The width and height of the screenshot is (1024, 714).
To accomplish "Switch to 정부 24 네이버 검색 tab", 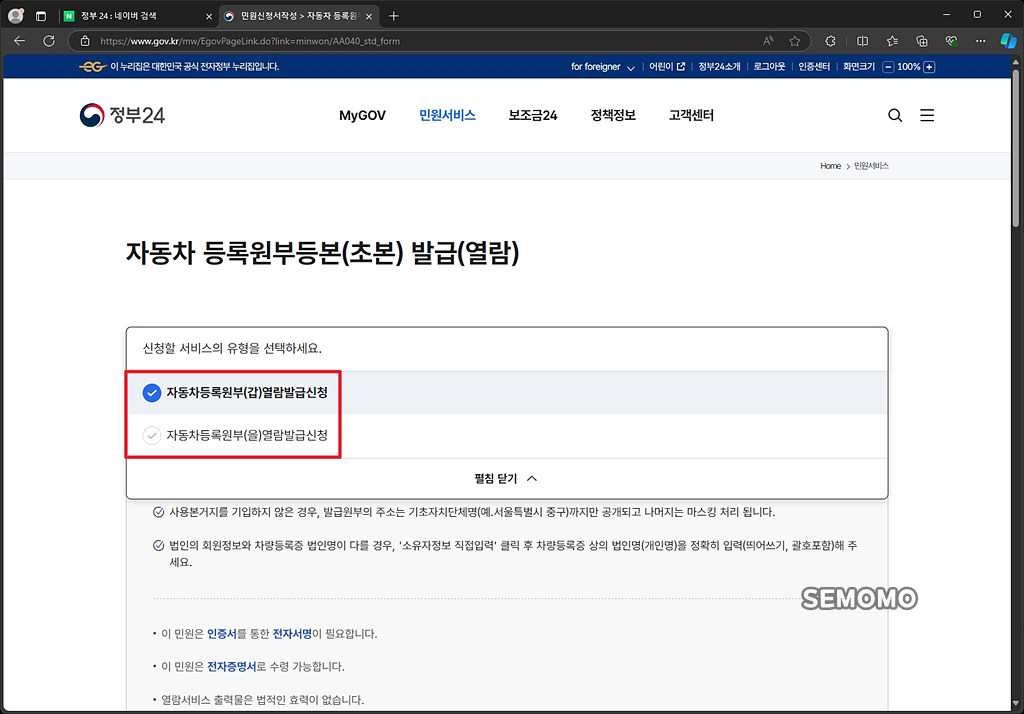I will point(138,16).
